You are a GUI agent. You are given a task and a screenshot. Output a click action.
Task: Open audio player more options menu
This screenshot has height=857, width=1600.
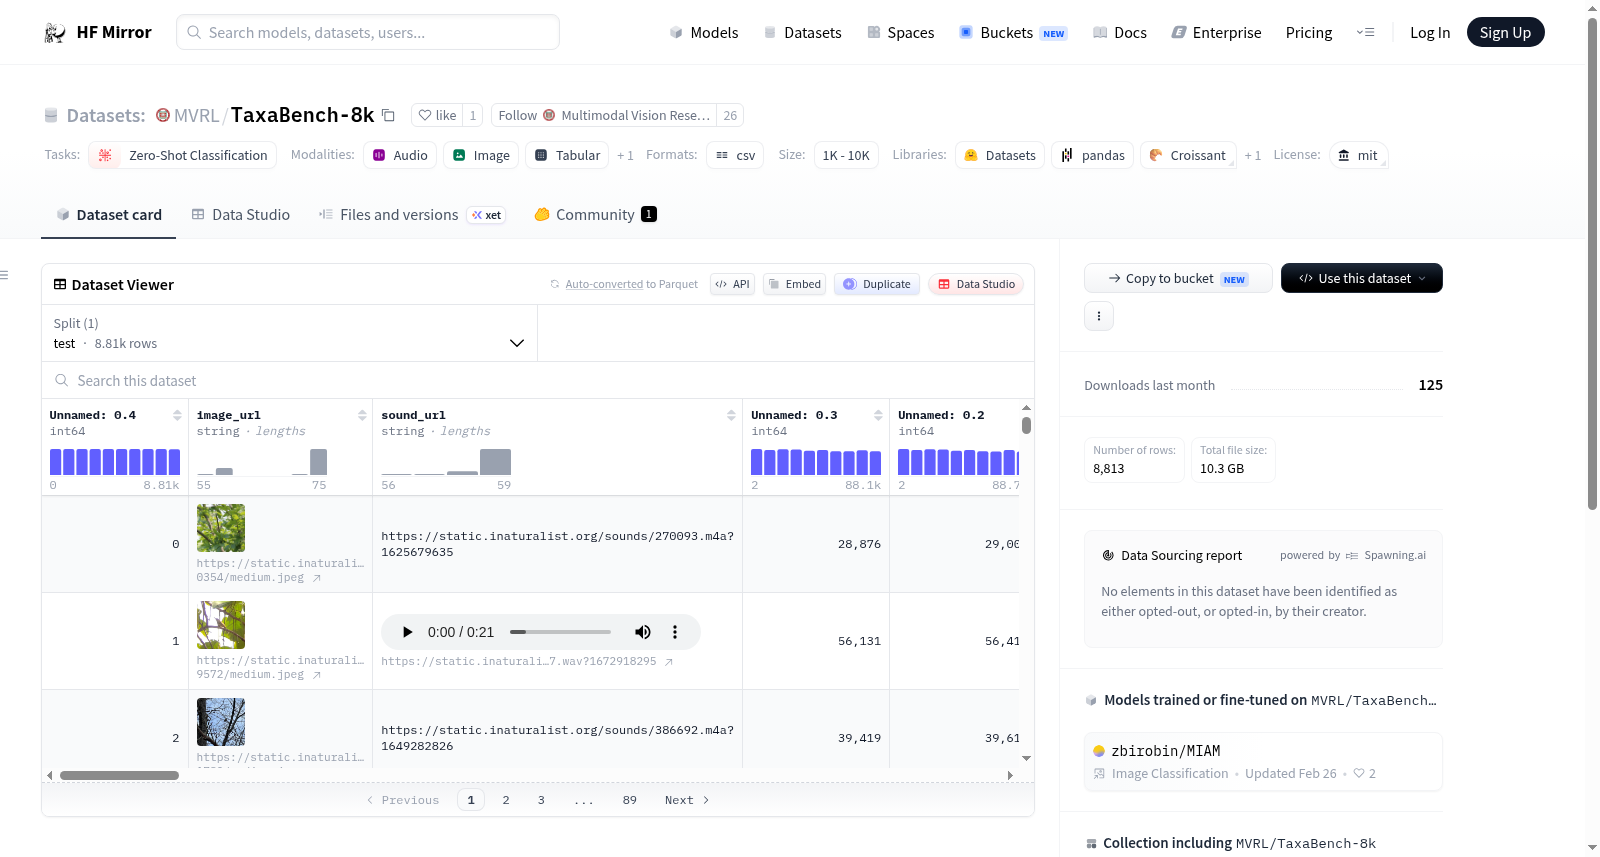pyautogui.click(x=675, y=632)
